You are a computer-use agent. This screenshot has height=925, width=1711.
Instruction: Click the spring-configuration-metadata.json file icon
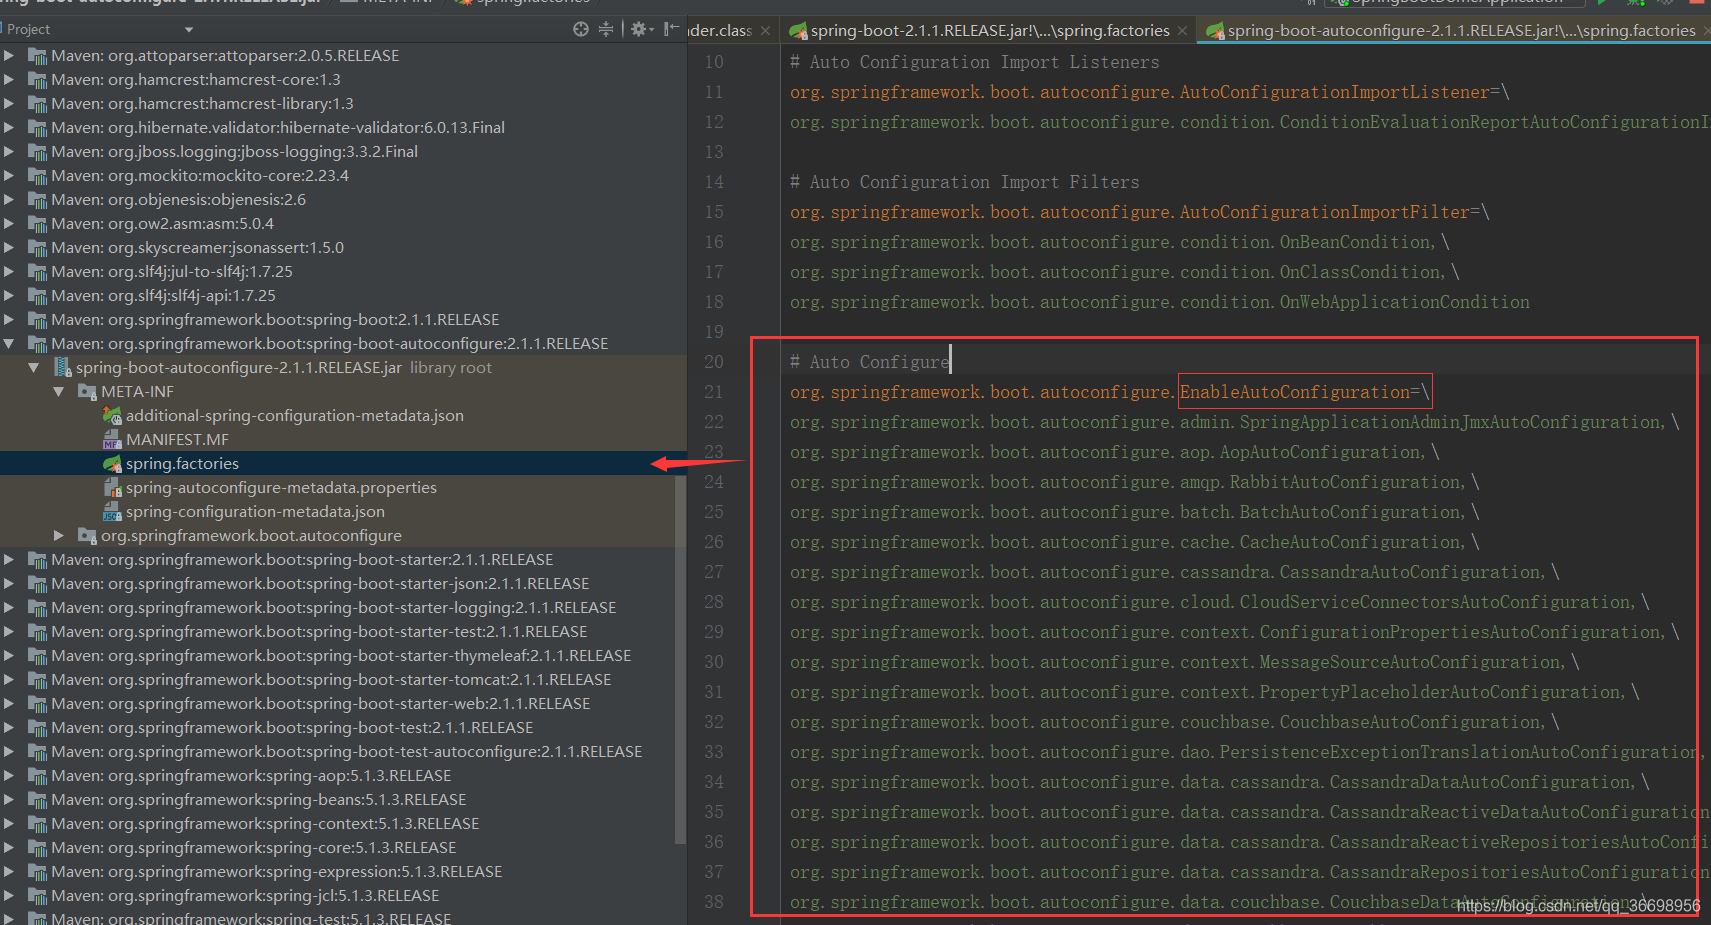[x=112, y=512]
